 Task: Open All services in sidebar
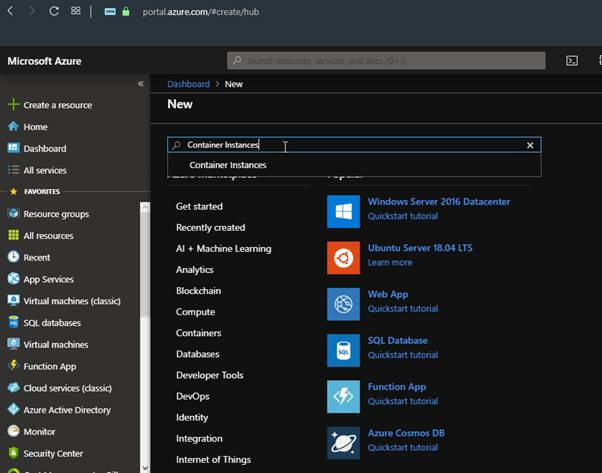[x=45, y=170]
